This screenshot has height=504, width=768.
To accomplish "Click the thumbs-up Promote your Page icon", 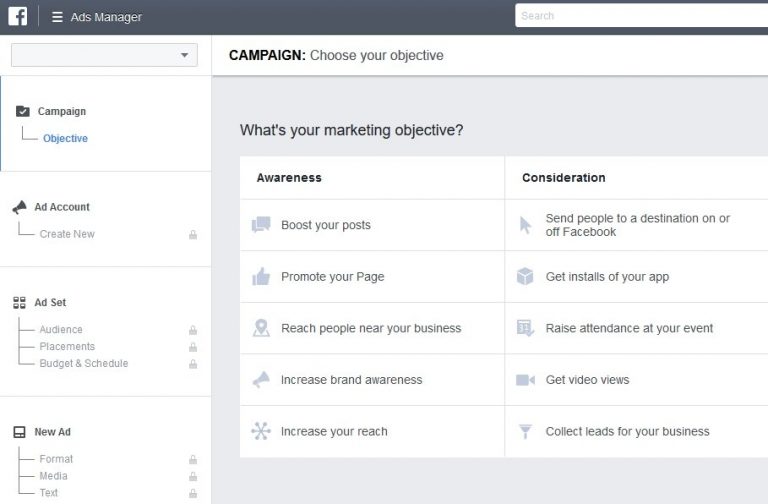I will [x=261, y=276].
